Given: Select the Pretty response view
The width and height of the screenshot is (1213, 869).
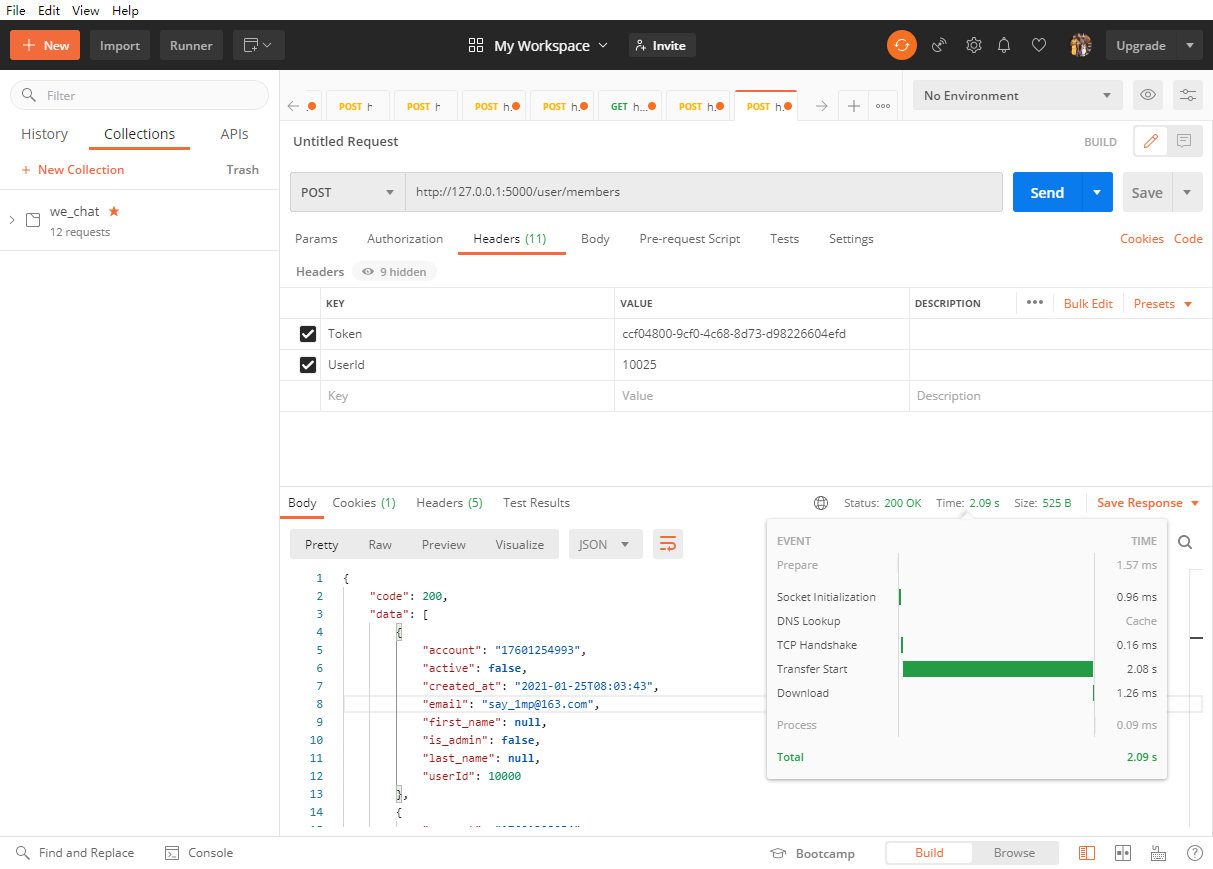Looking at the screenshot, I should click(x=322, y=544).
